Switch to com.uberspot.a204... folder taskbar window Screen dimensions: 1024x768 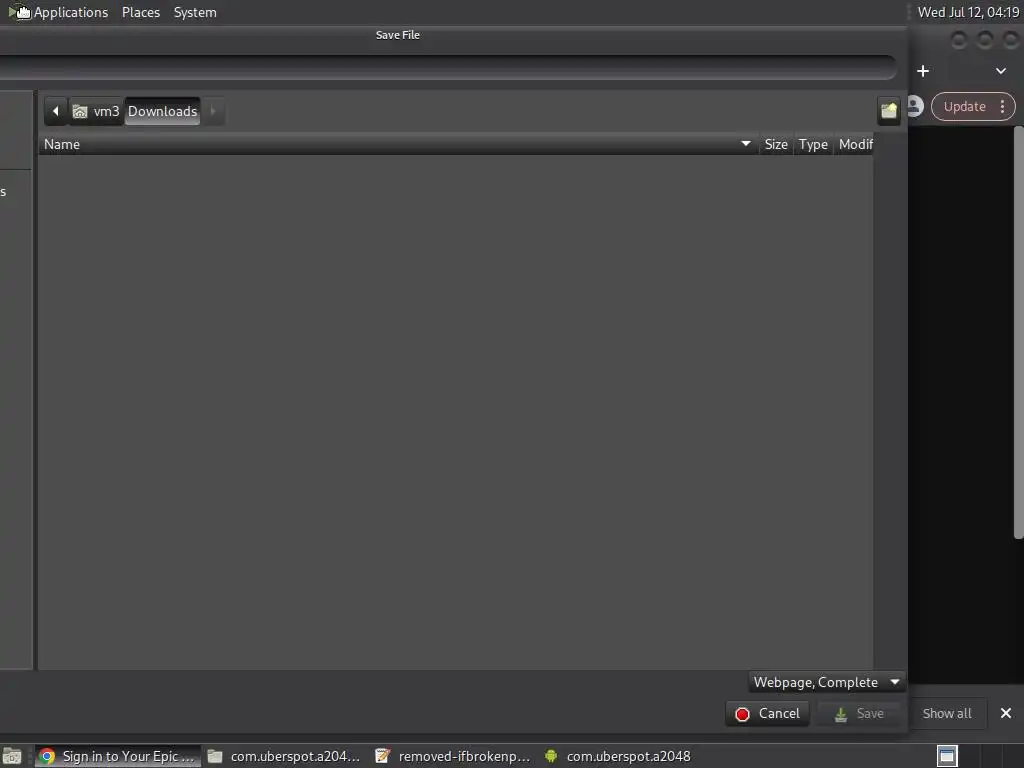point(284,756)
